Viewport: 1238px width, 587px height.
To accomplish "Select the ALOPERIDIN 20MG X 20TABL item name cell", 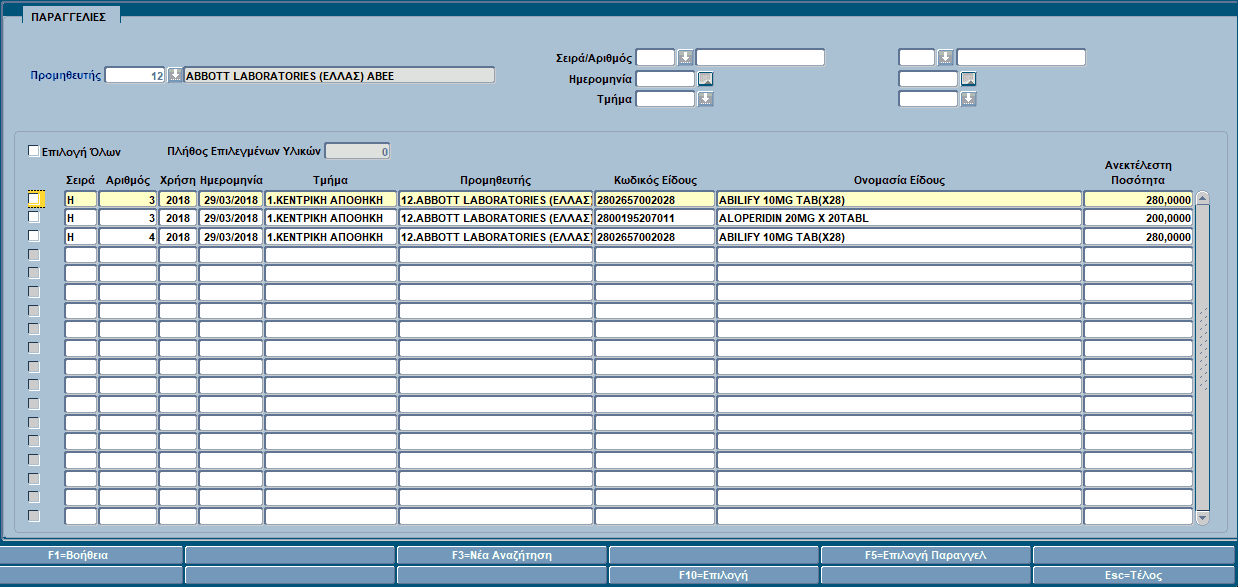I will pyautogui.click(x=899, y=217).
